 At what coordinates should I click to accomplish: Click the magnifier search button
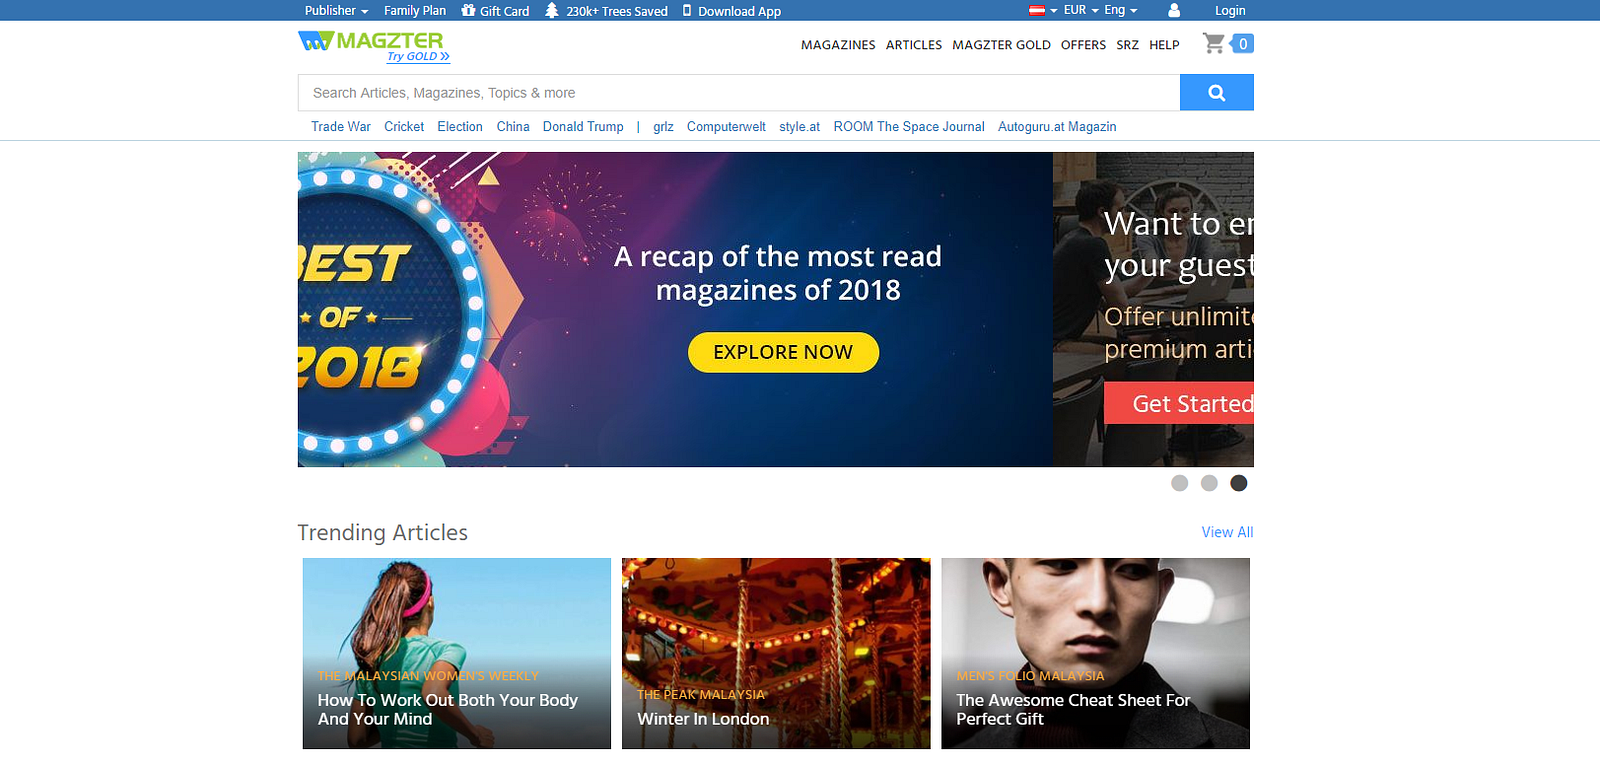tap(1217, 93)
